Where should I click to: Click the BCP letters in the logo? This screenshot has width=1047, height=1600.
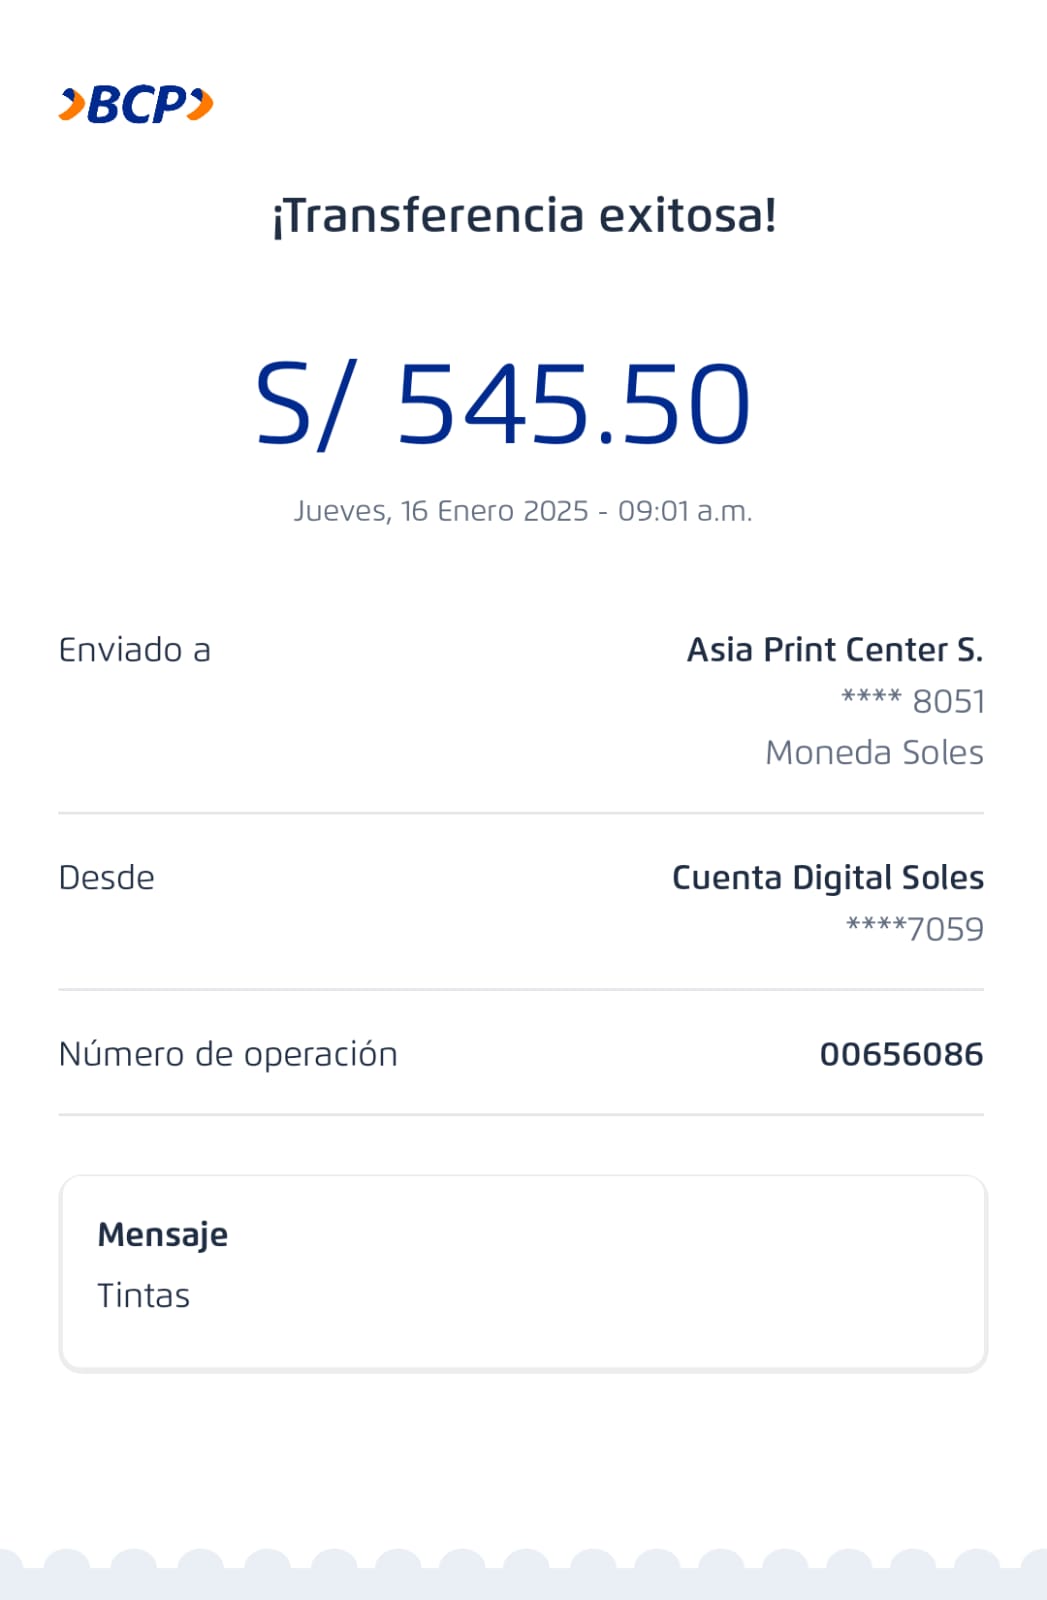(x=137, y=105)
